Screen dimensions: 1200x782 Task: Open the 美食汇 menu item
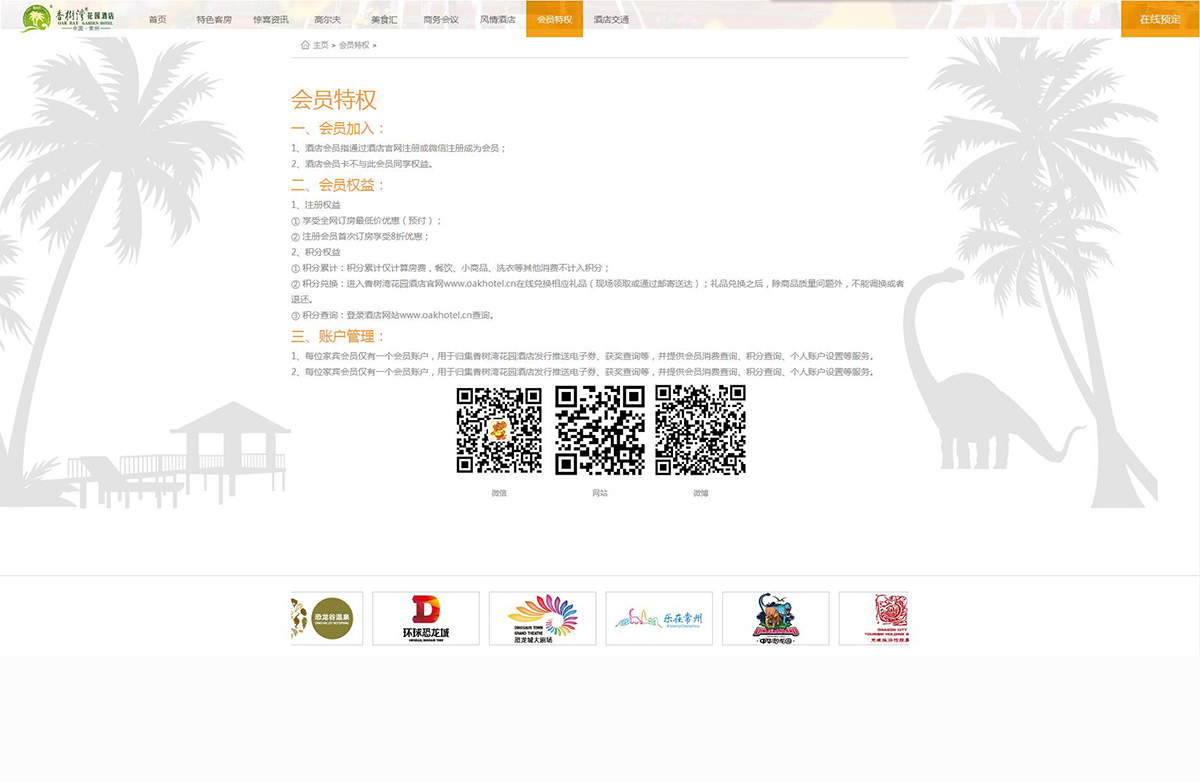click(x=385, y=19)
